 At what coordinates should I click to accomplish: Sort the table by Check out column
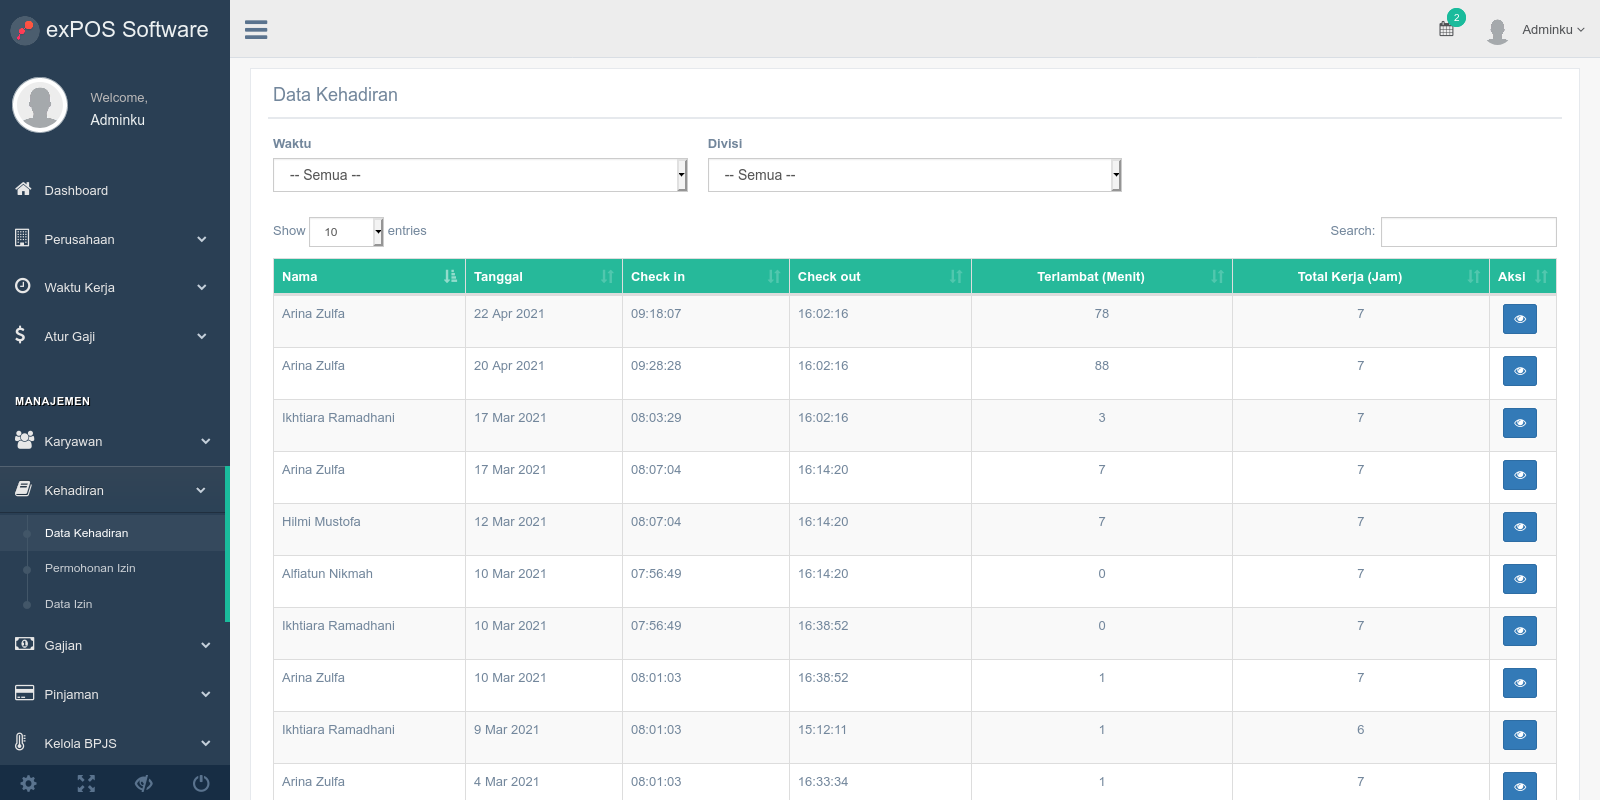(x=880, y=276)
